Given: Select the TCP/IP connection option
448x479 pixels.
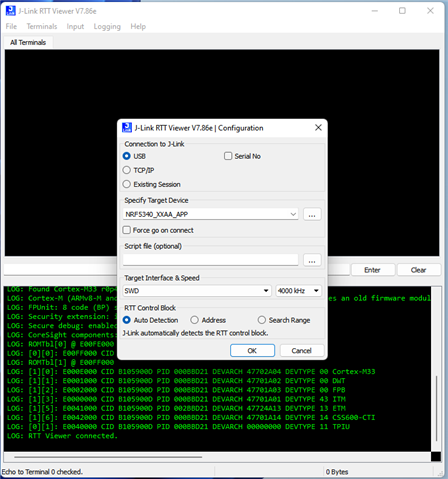Looking at the screenshot, I should pos(126,170).
